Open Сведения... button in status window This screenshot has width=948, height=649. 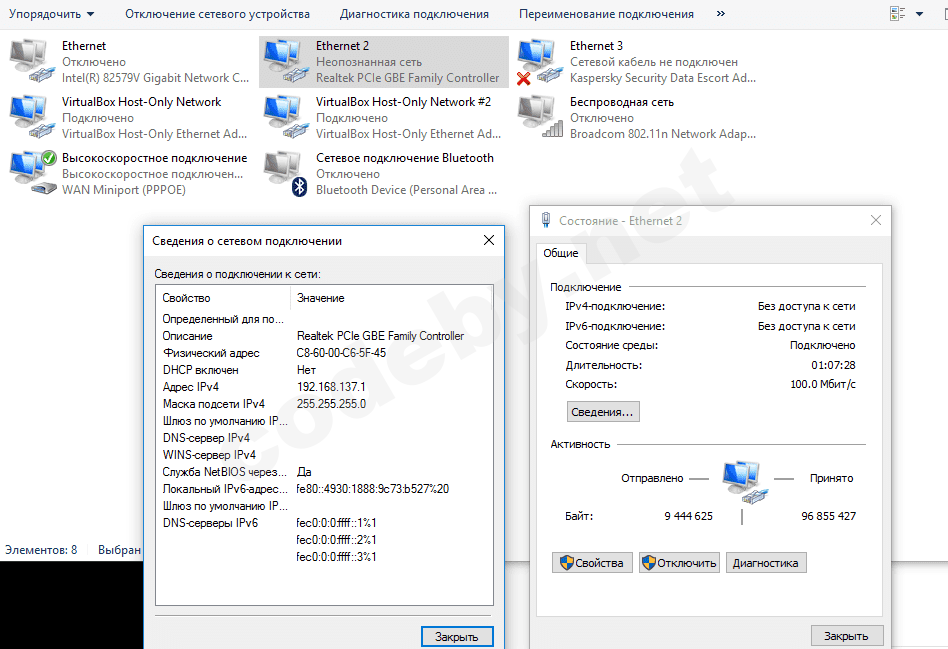pyautogui.click(x=603, y=412)
